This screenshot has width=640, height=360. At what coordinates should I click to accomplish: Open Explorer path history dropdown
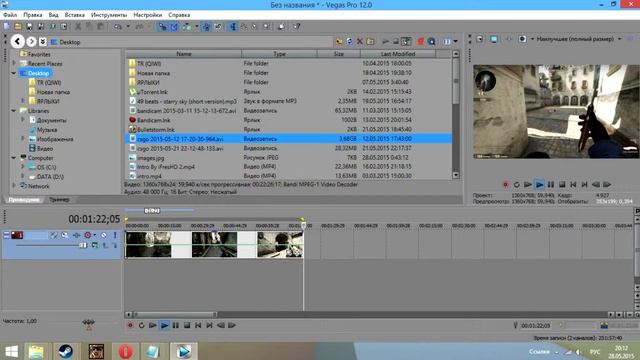(42, 41)
